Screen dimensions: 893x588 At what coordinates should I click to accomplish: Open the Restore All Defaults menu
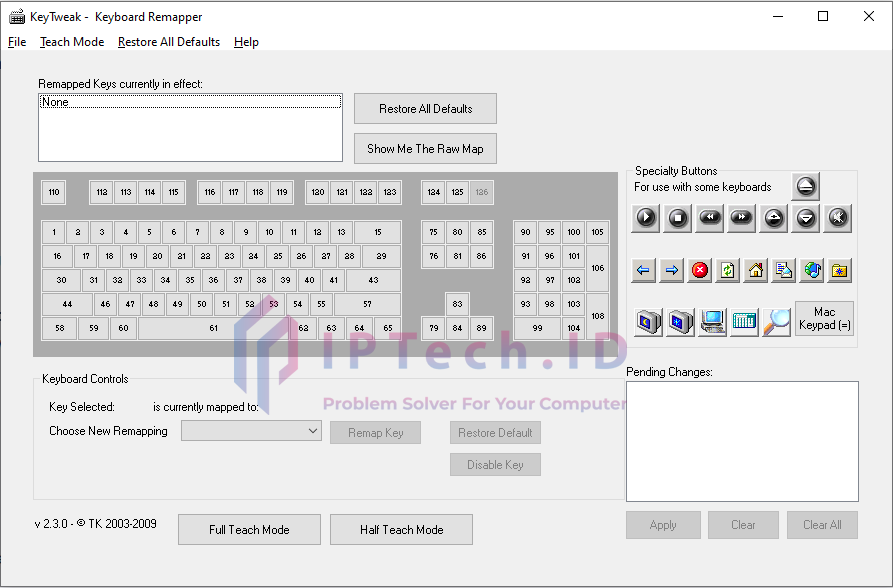(169, 42)
